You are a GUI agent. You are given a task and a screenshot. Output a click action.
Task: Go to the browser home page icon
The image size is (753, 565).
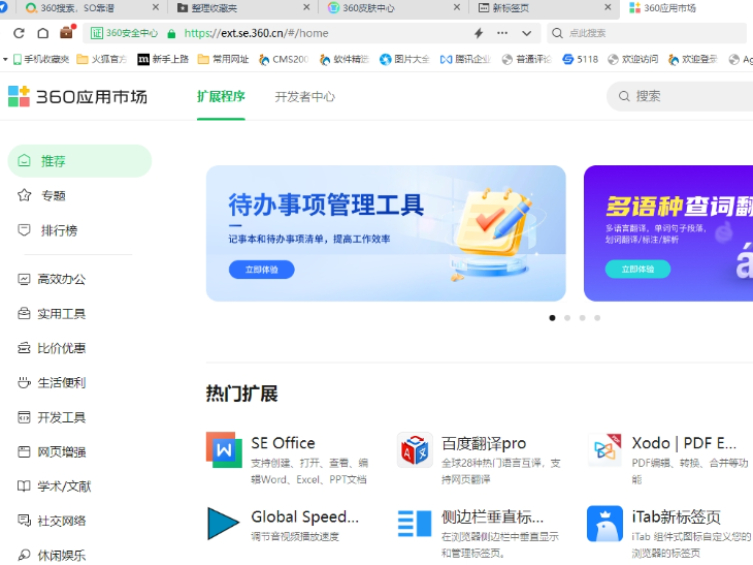point(43,33)
